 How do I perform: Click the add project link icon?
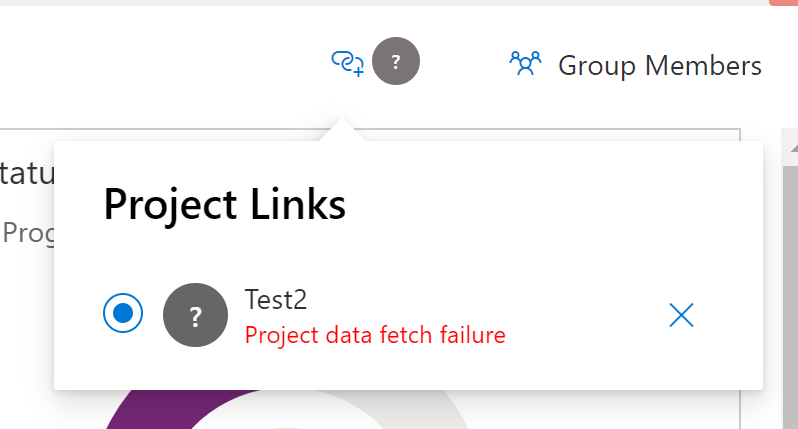tap(346, 64)
